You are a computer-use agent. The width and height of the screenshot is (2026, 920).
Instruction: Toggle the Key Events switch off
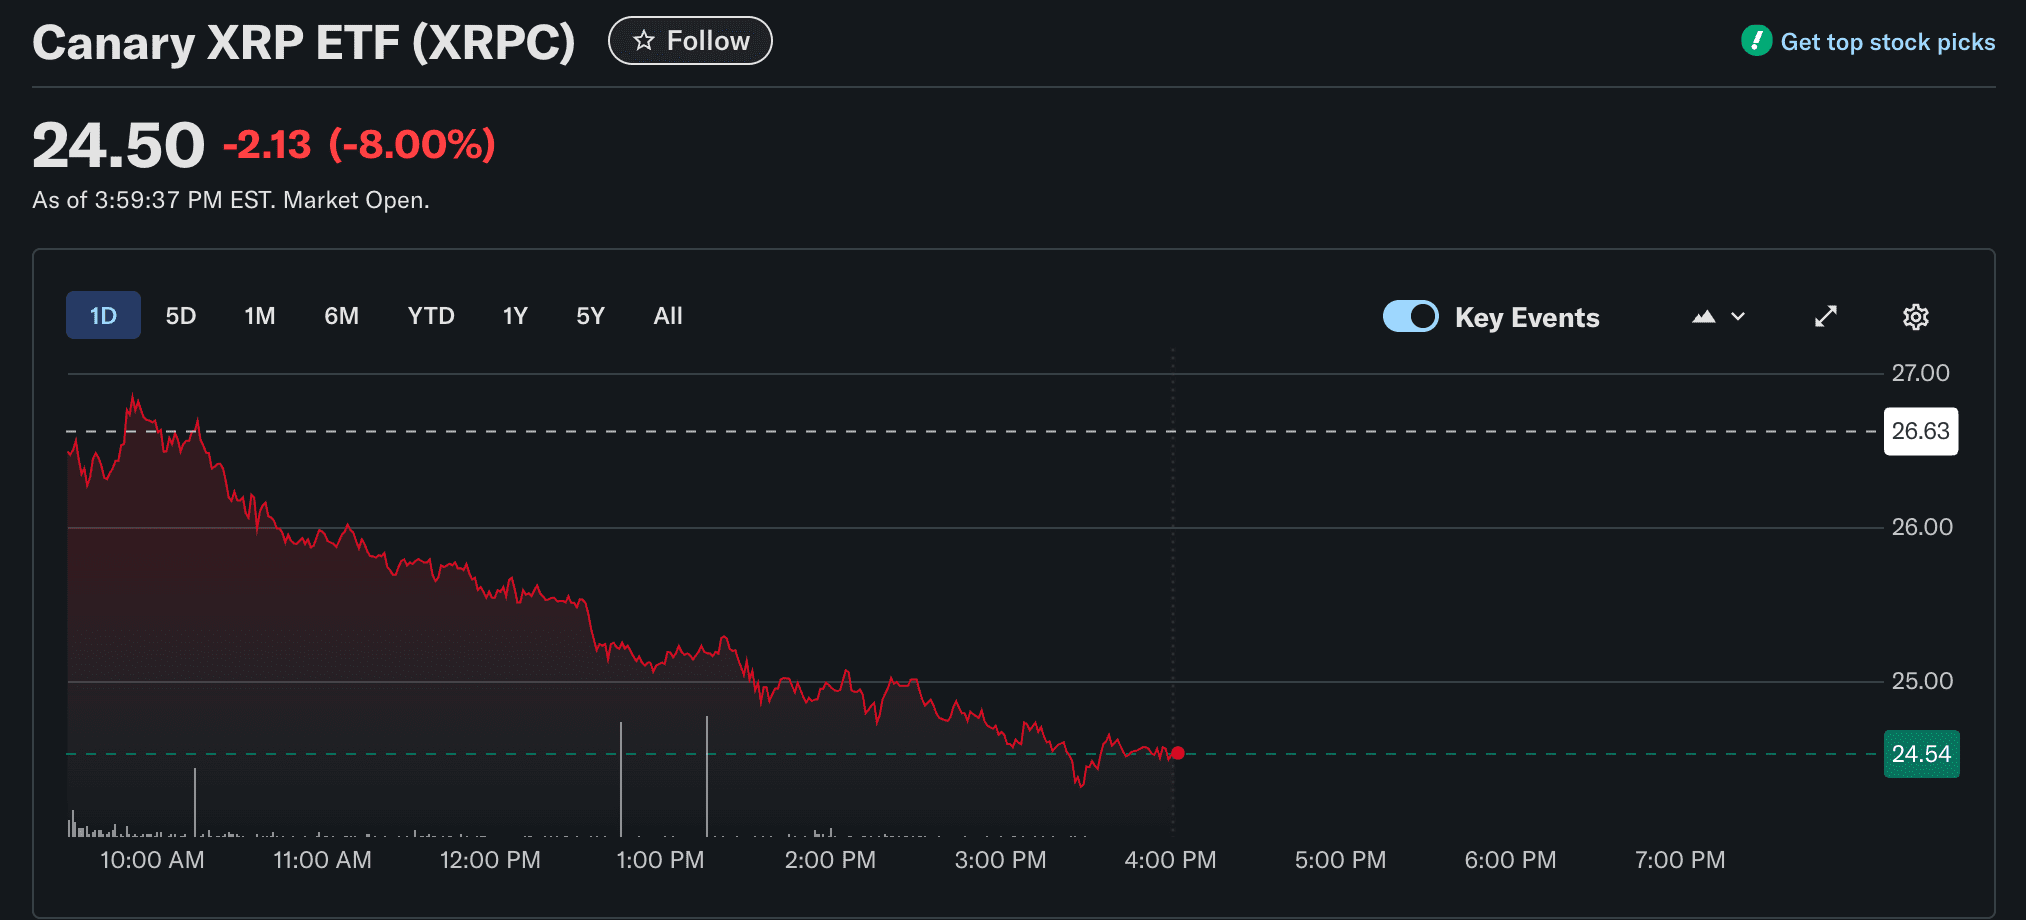1410,317
